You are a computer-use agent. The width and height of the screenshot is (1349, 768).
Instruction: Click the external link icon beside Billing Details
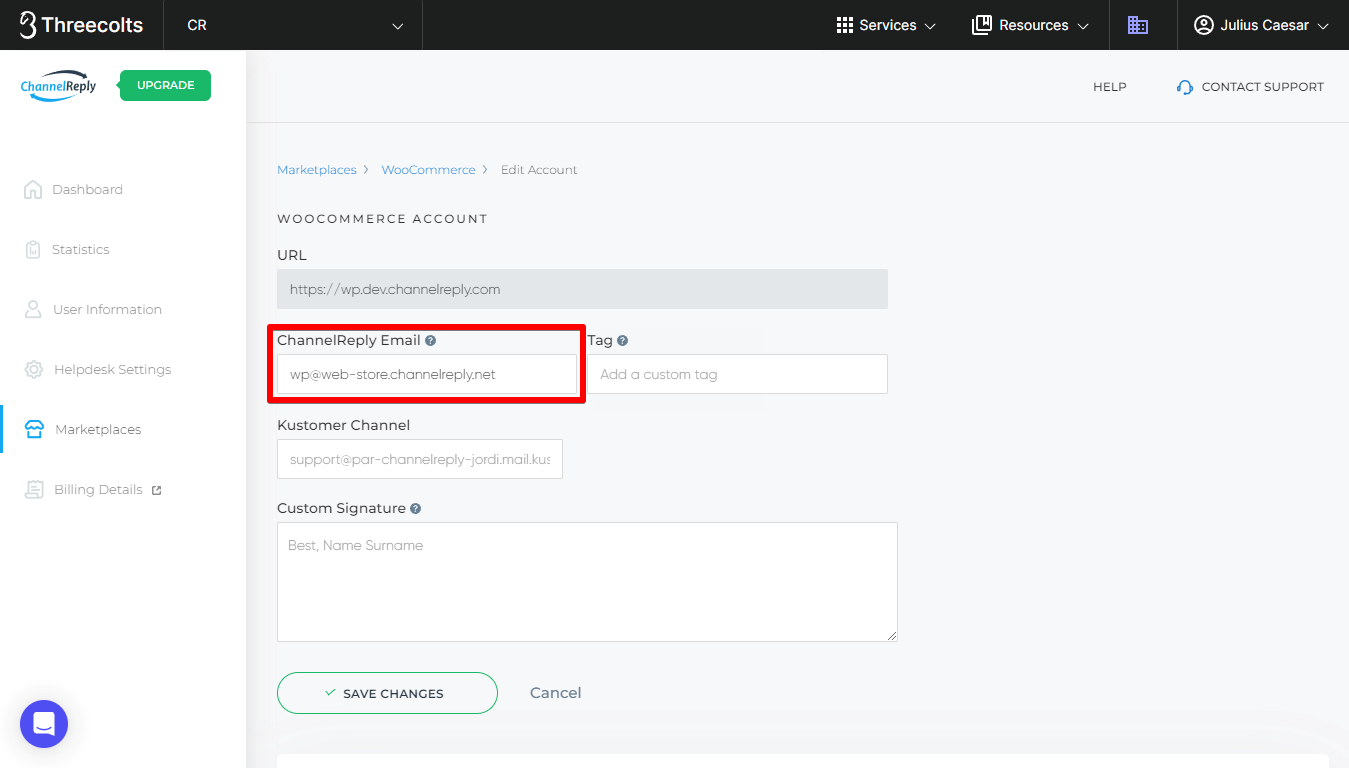pyautogui.click(x=156, y=490)
